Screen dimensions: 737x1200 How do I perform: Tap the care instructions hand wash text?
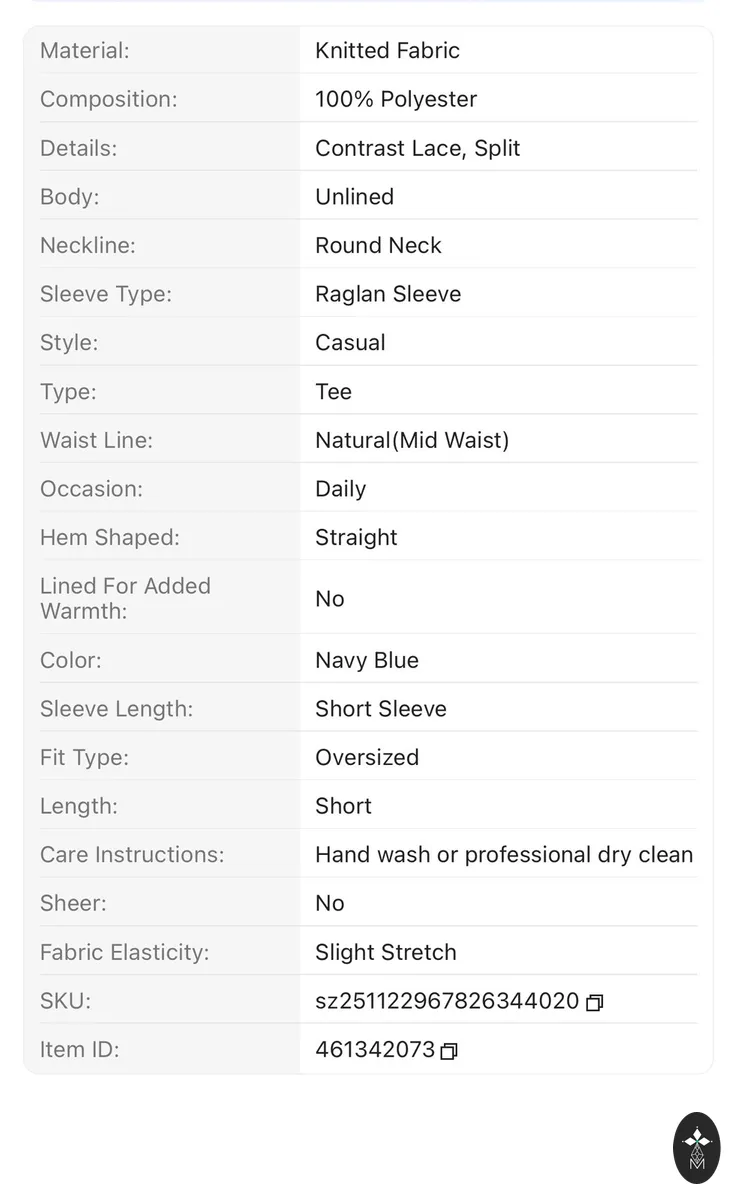(504, 855)
